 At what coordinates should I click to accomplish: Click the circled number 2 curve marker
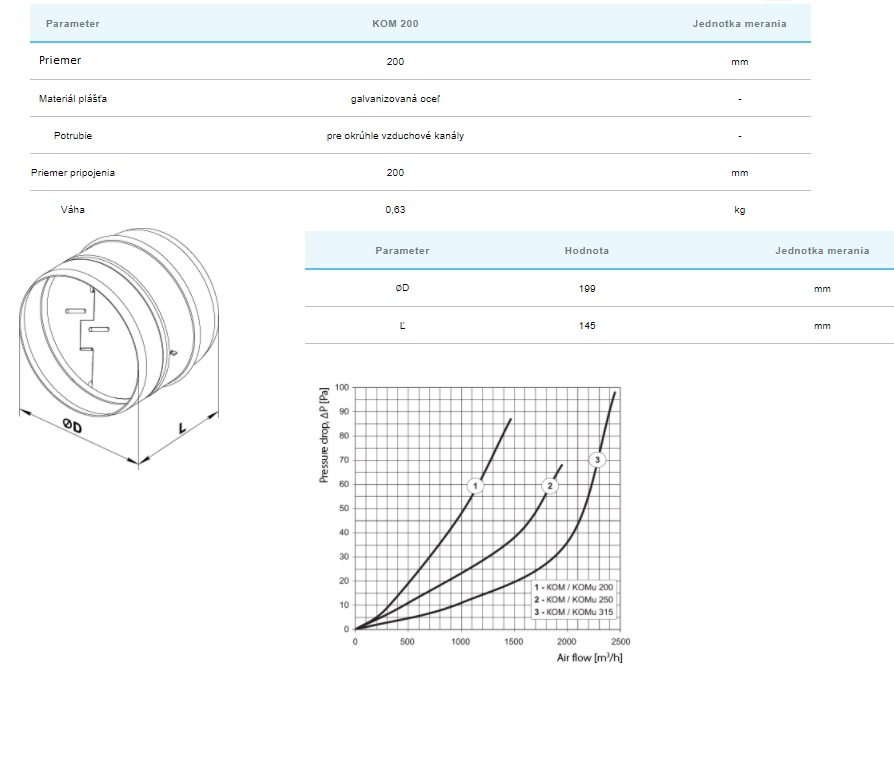549,485
